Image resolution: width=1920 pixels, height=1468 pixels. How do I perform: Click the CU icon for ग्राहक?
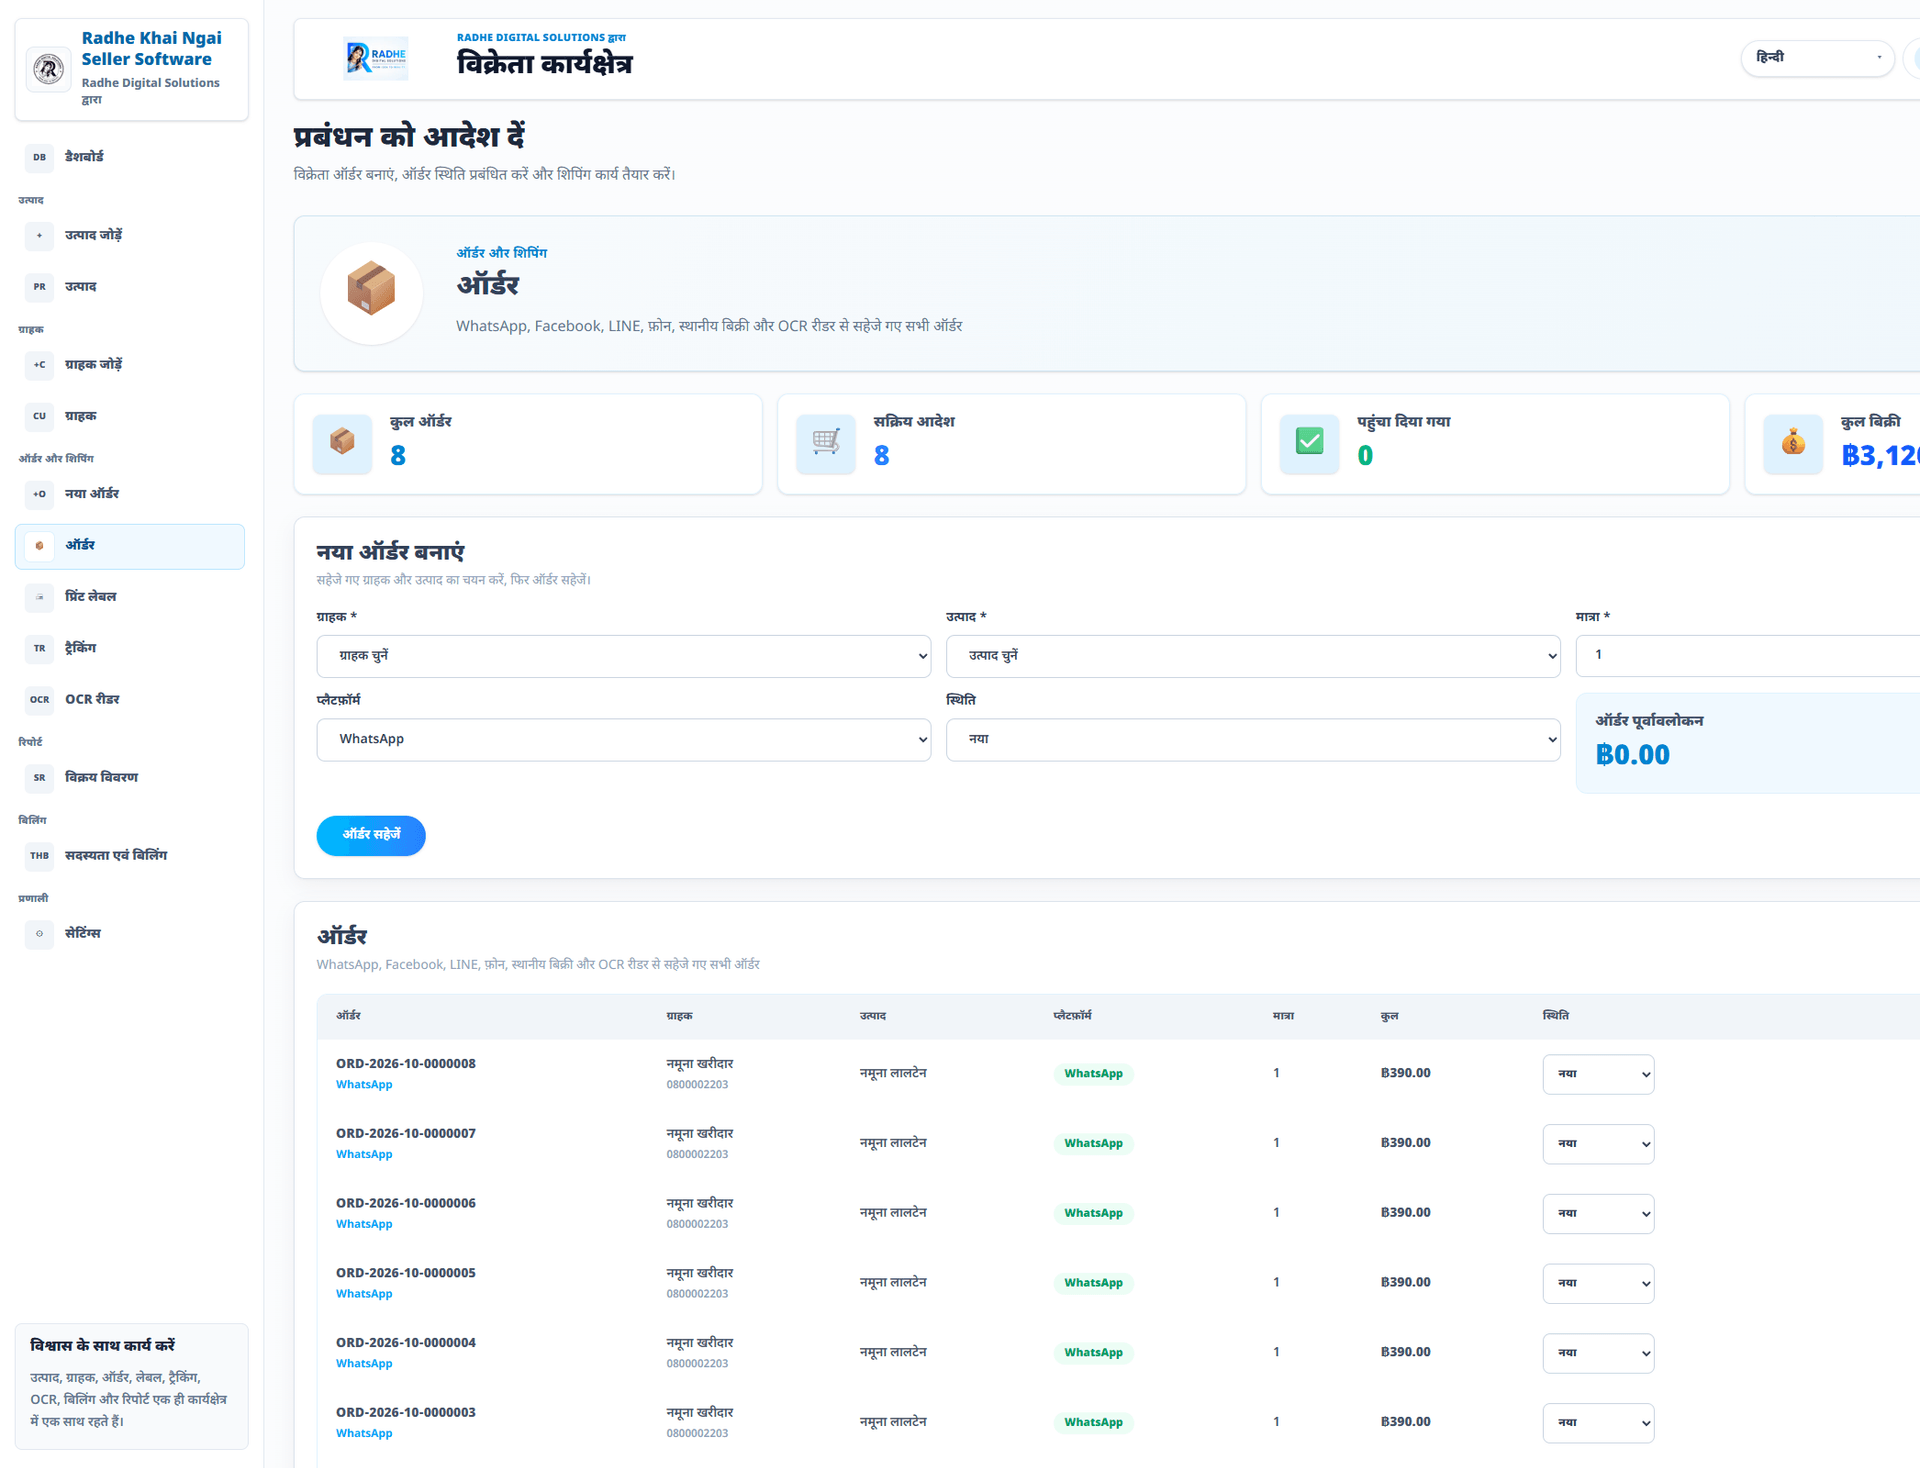39,416
